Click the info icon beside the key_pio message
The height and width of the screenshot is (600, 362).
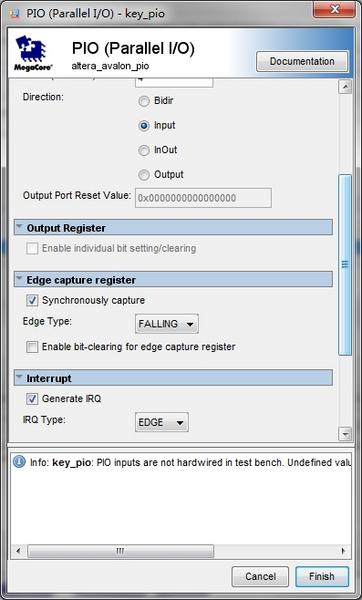19,461
